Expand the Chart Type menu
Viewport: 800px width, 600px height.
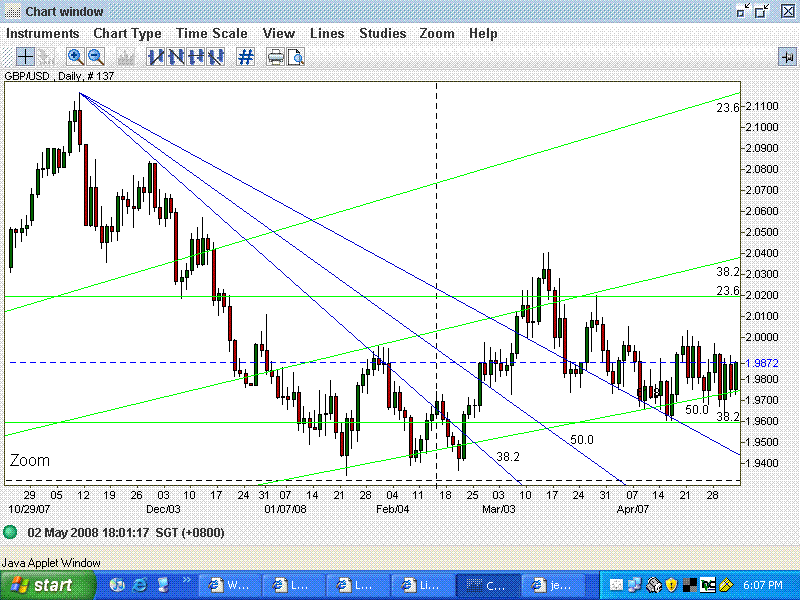(x=127, y=33)
